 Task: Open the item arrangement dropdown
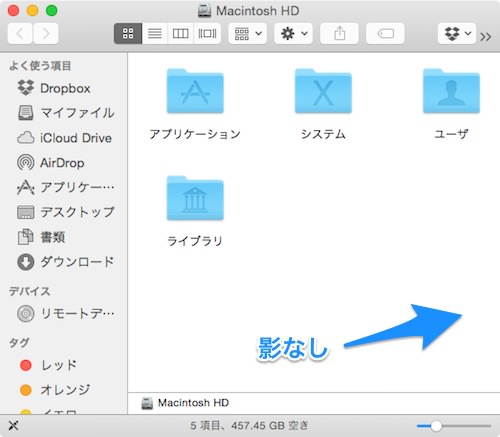[x=248, y=33]
